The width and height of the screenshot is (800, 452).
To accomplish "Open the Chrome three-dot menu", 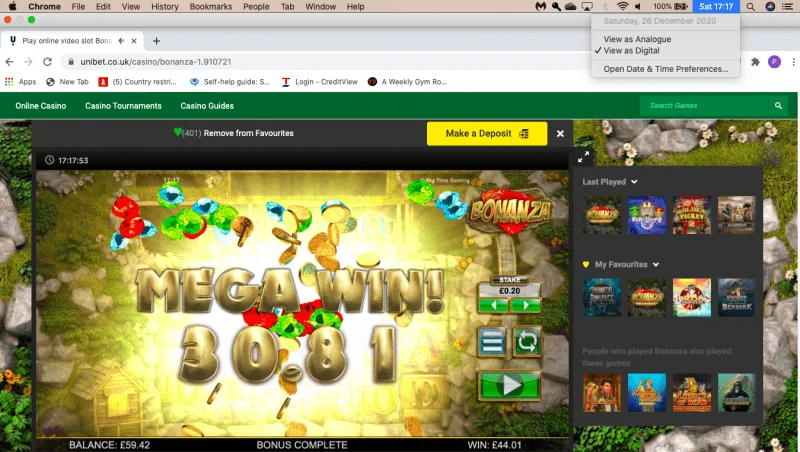I will [x=793, y=62].
